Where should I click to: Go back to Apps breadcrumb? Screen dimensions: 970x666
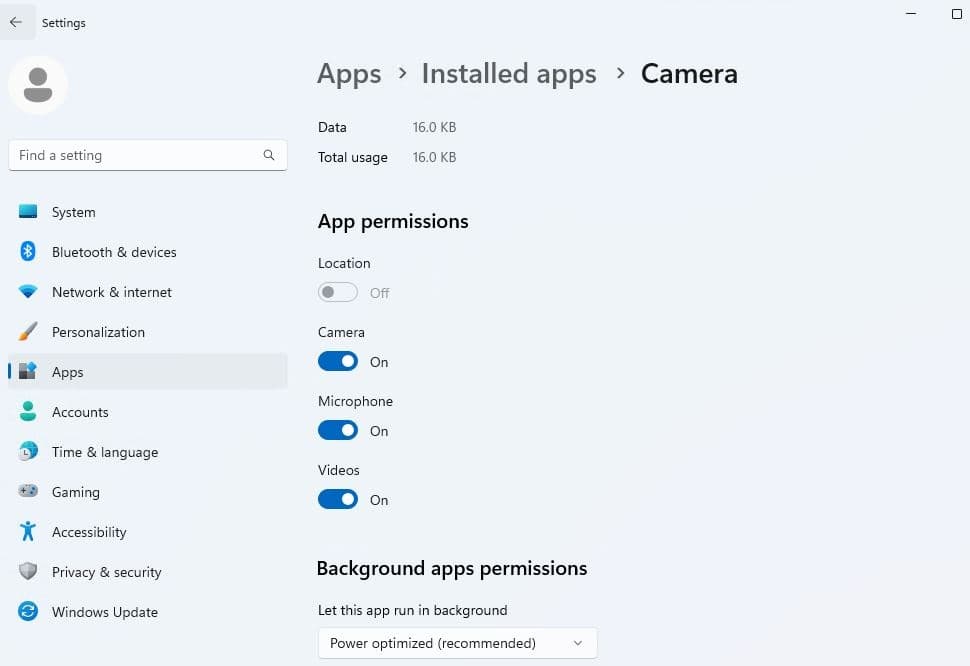(x=349, y=74)
